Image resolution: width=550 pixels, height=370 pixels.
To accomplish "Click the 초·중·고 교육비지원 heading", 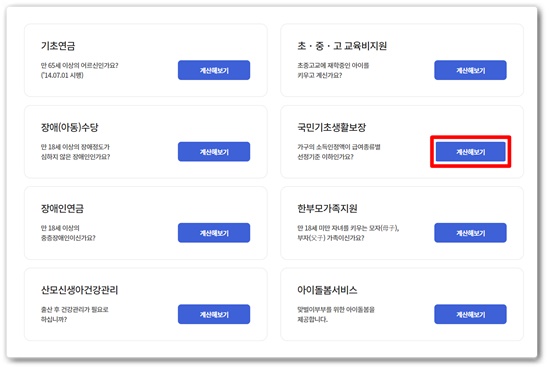I will click(342, 46).
